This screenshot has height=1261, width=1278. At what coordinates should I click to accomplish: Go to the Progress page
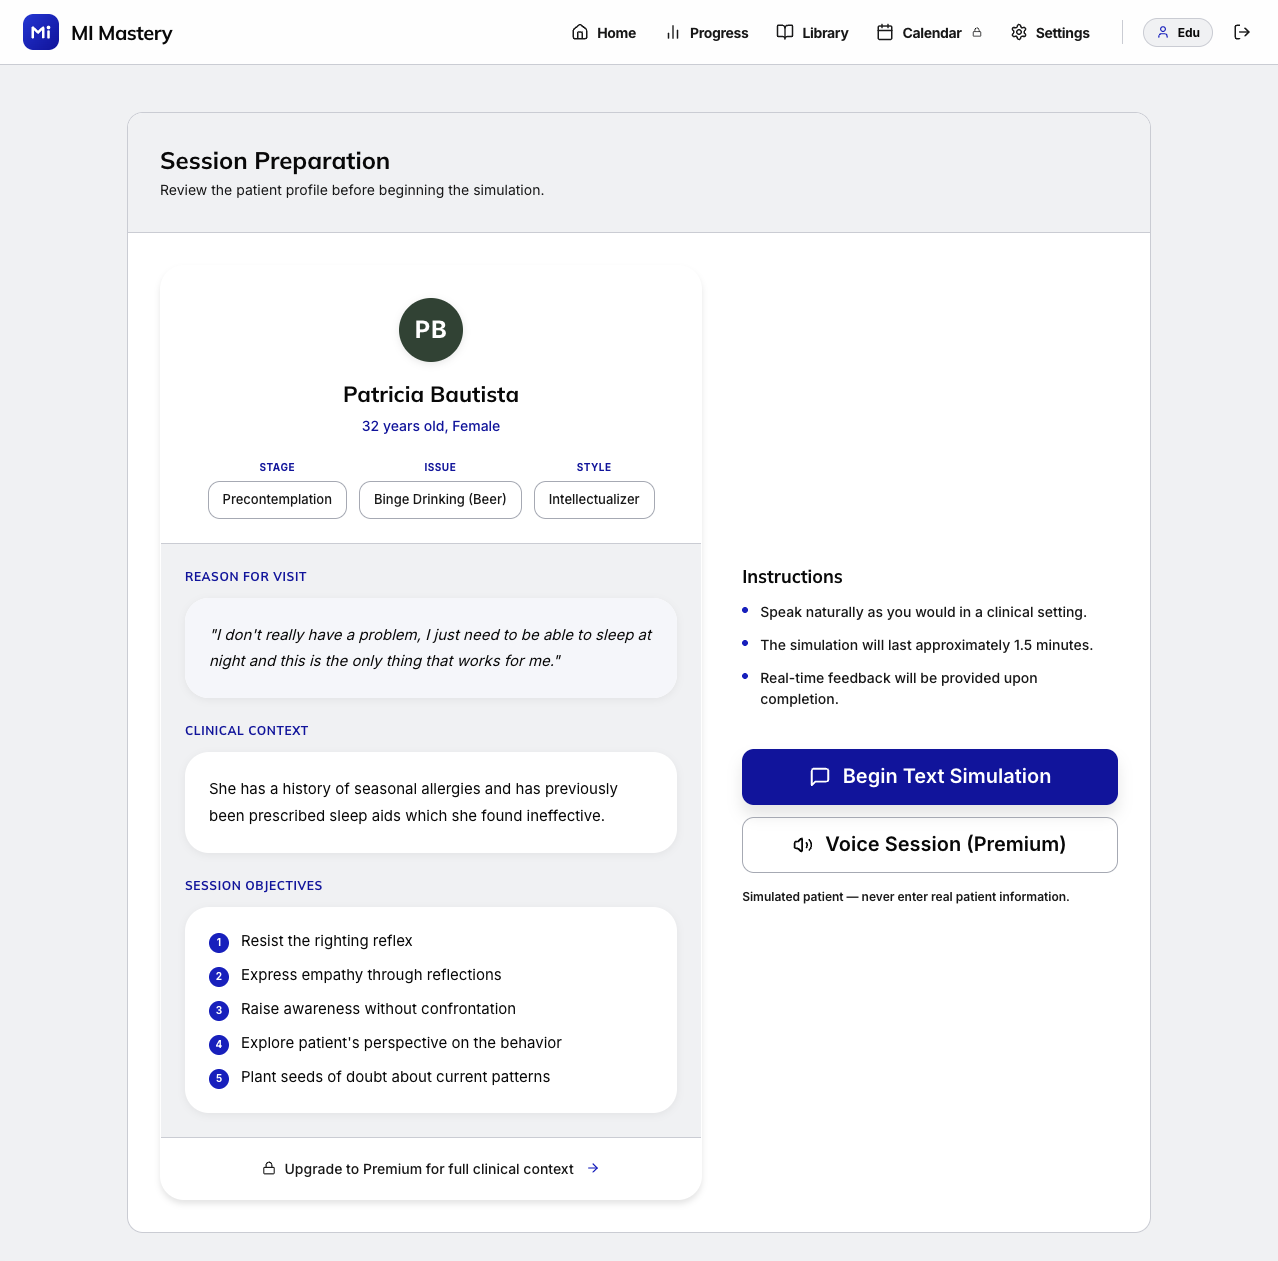coord(707,32)
